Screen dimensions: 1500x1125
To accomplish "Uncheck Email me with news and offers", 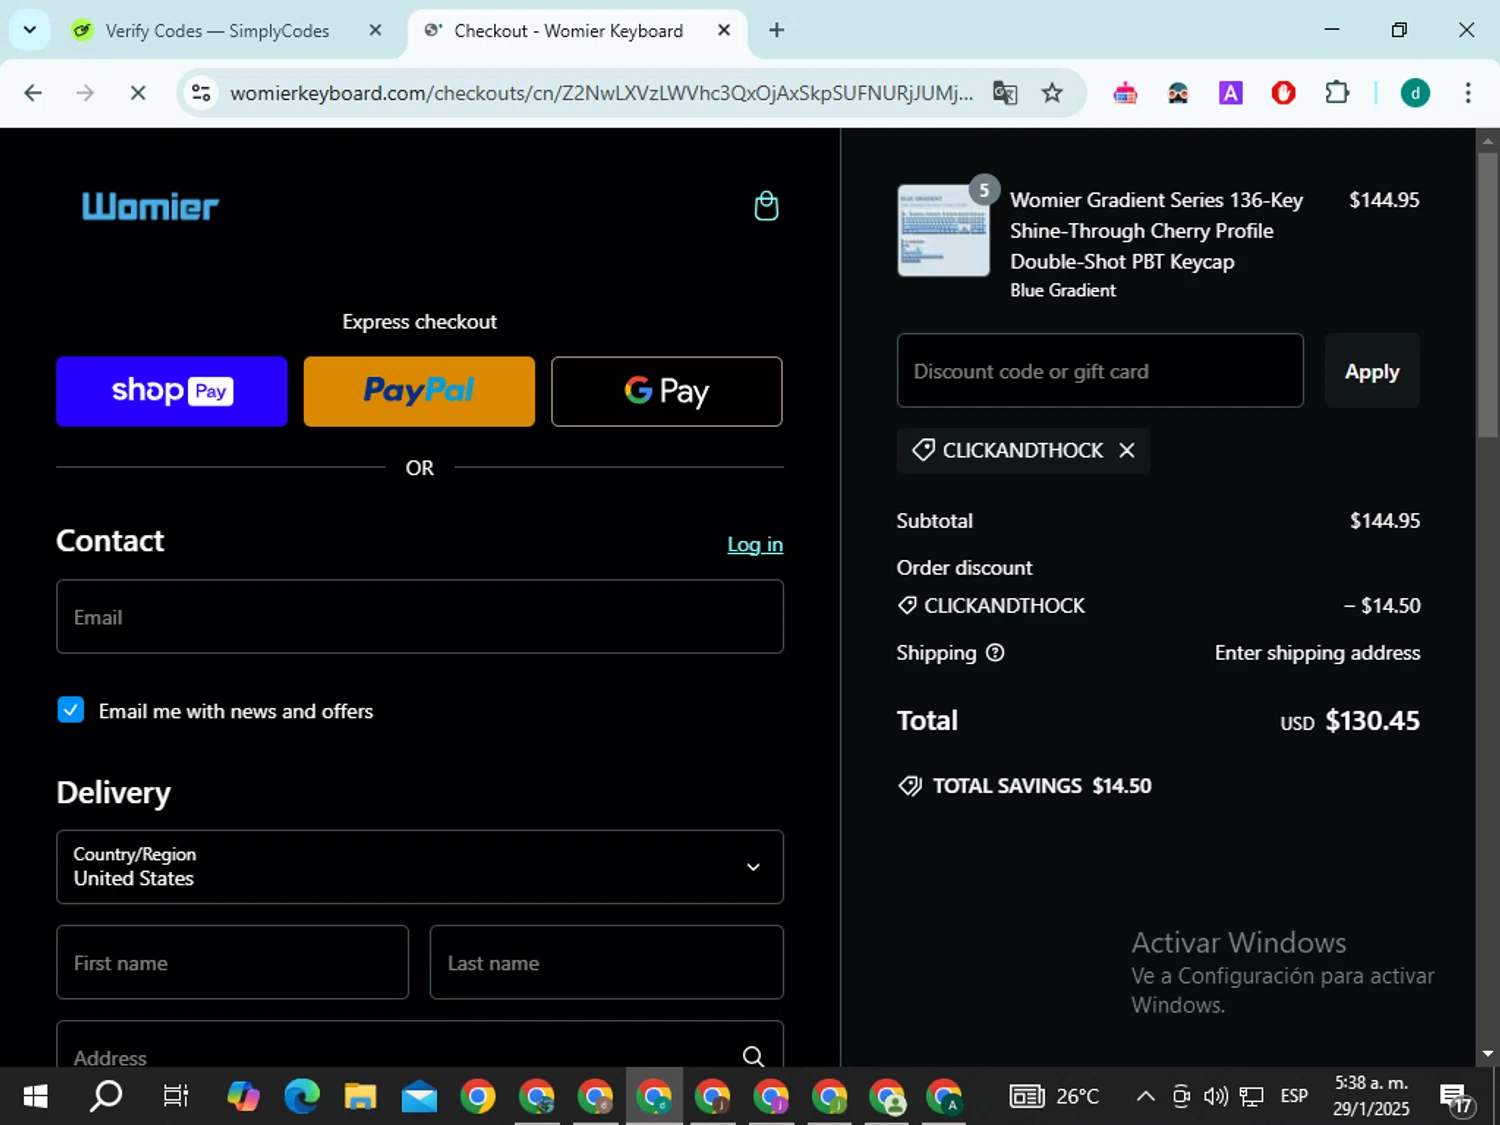I will [71, 710].
